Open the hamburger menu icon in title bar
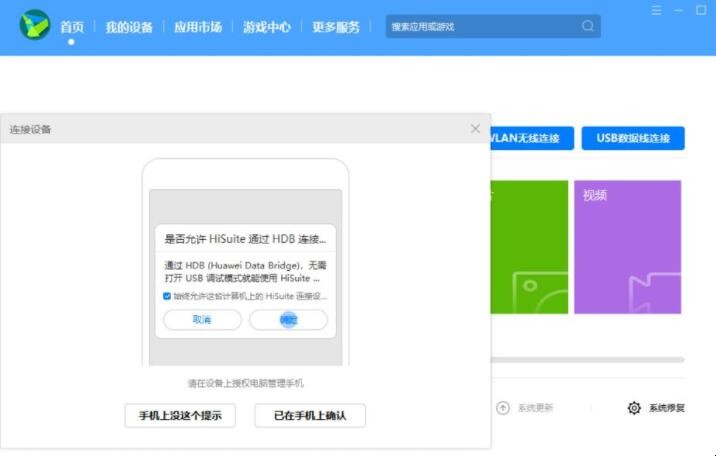The width and height of the screenshot is (716, 456). pos(657,10)
